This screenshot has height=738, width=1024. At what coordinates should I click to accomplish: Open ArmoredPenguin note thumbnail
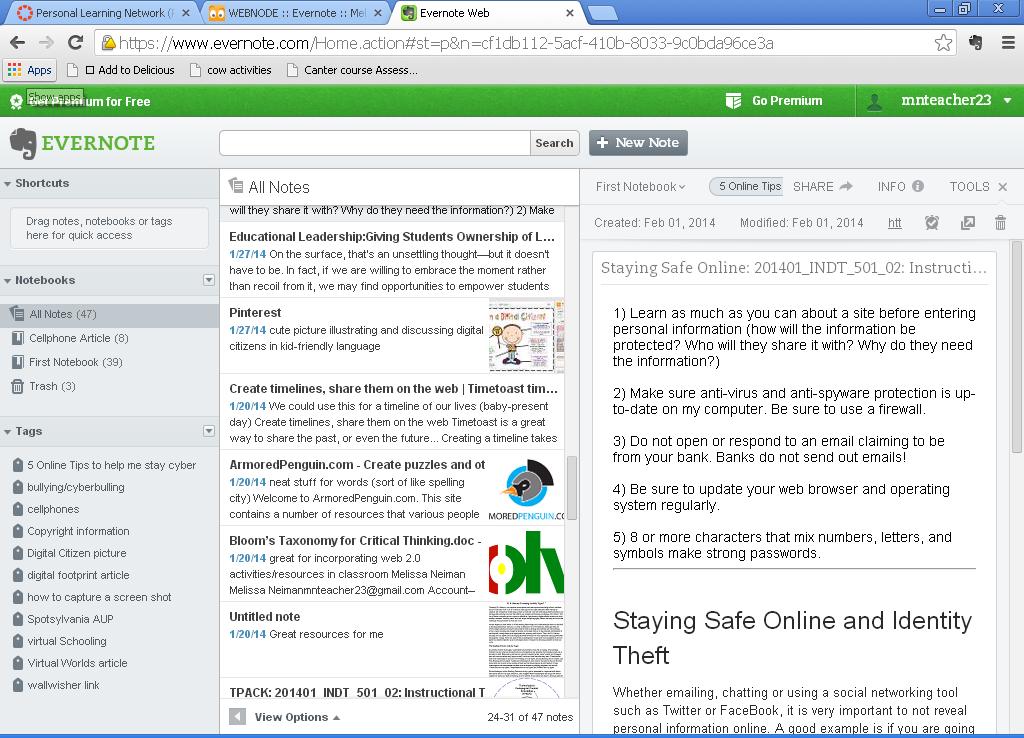point(526,490)
